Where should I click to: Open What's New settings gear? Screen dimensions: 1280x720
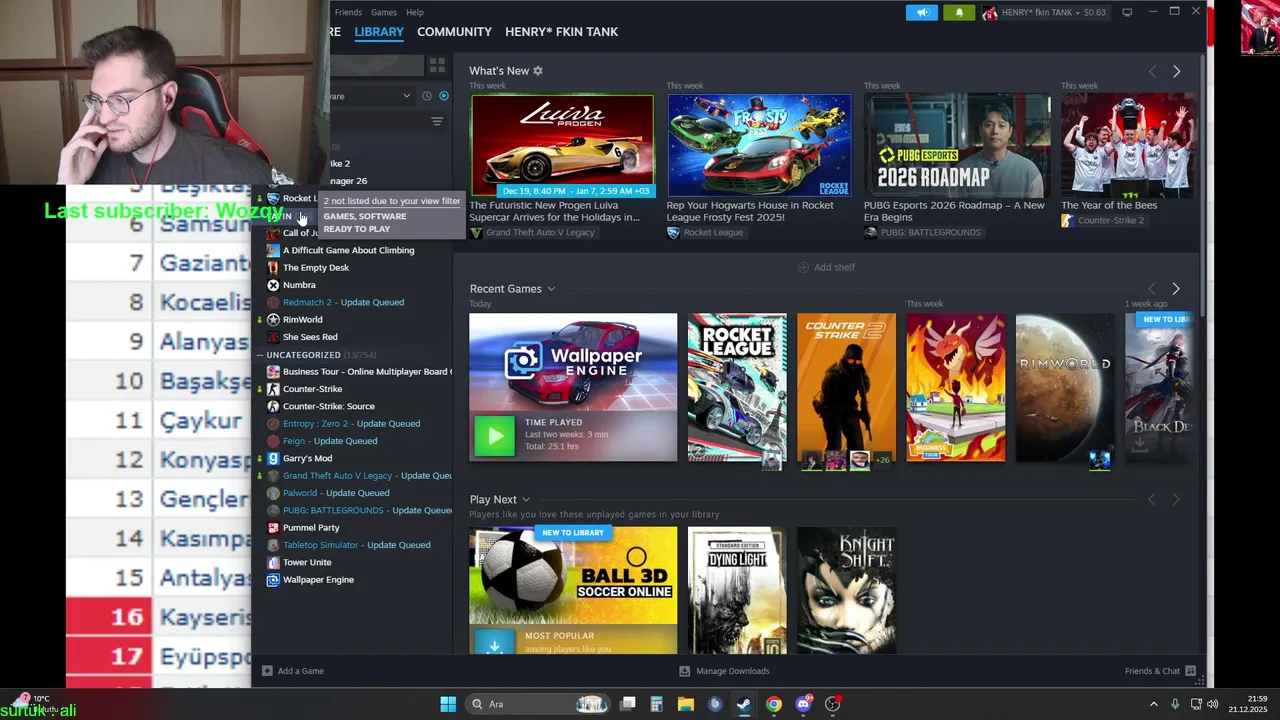point(537,71)
